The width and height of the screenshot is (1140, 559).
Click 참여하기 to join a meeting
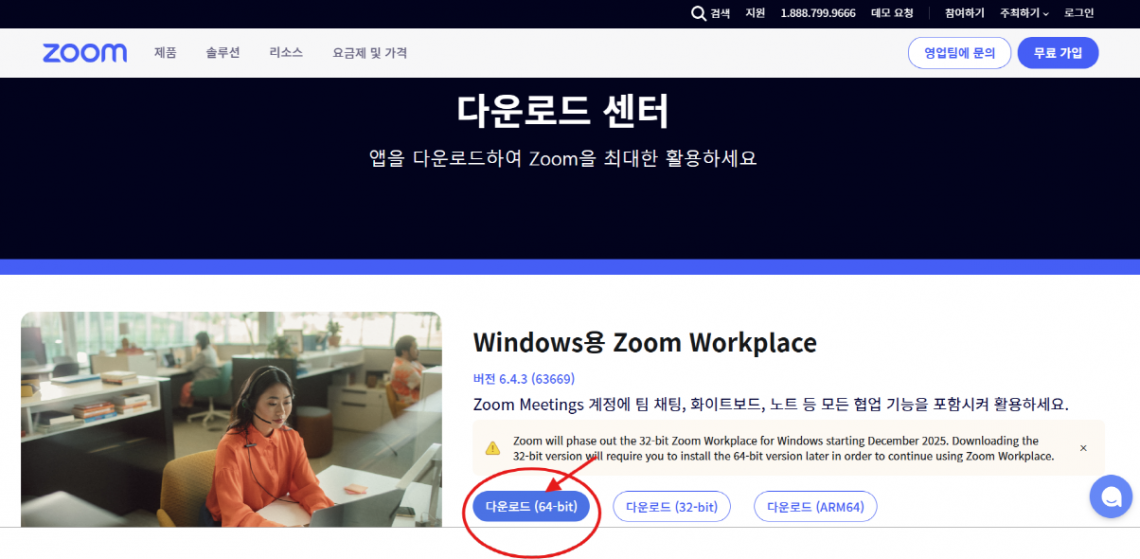click(964, 13)
